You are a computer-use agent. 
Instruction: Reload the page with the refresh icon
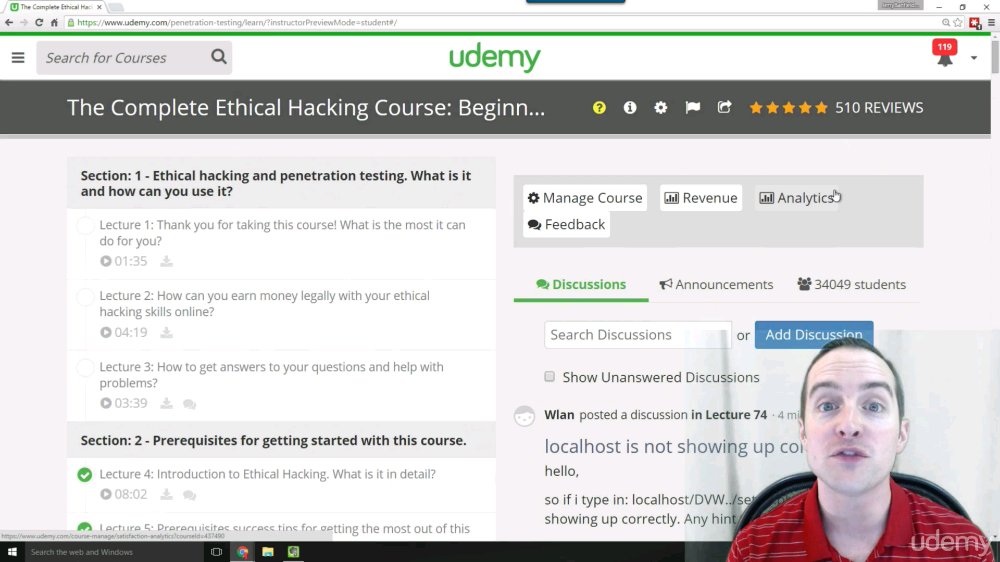(x=39, y=22)
